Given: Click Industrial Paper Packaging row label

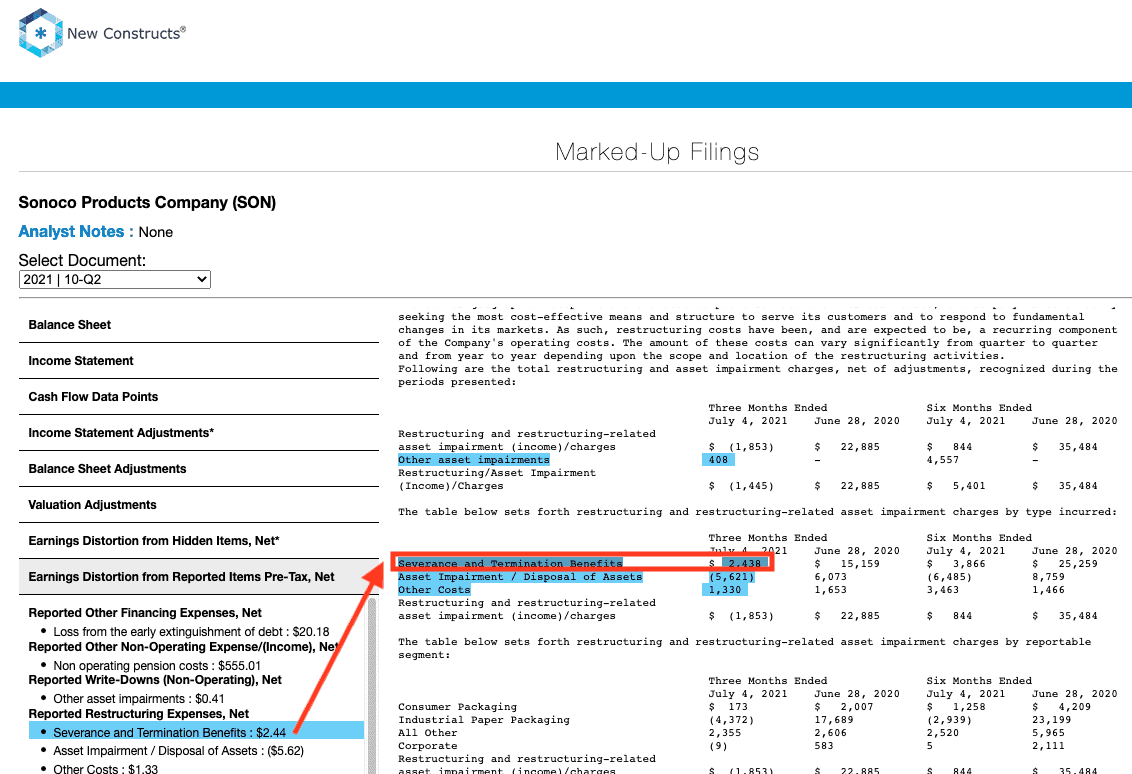Looking at the screenshot, I should click(484, 720).
